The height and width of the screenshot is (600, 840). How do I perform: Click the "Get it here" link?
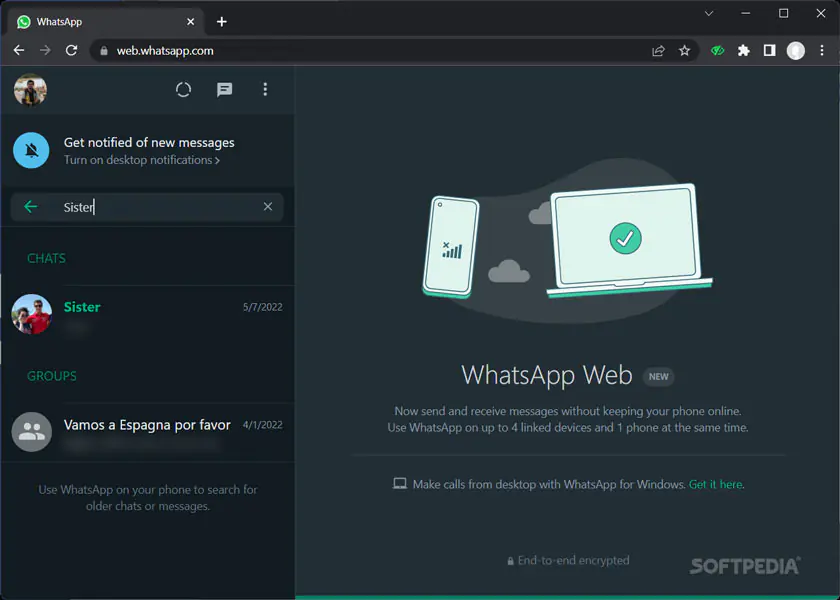[x=716, y=483]
